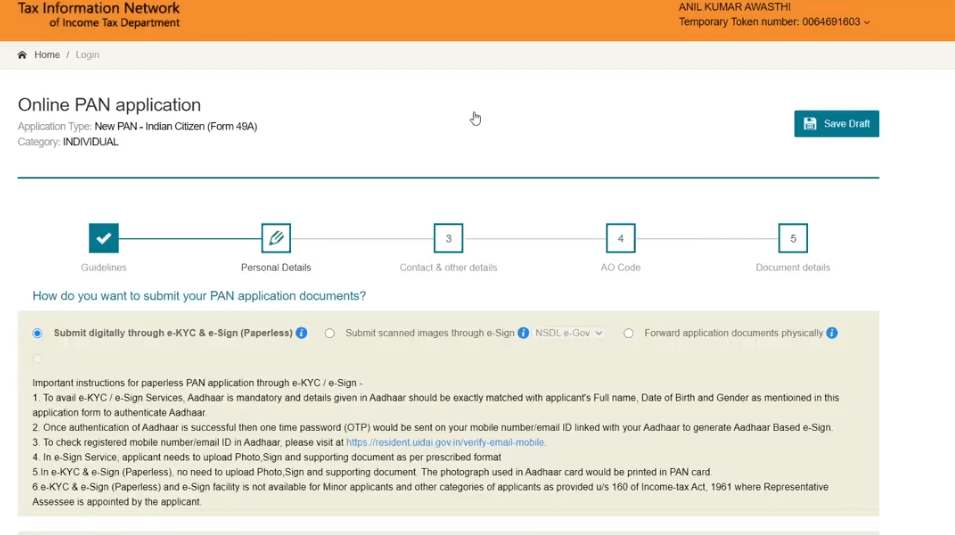The image size is (955, 535).
Task: Click the AO Code step label
Action: (621, 268)
